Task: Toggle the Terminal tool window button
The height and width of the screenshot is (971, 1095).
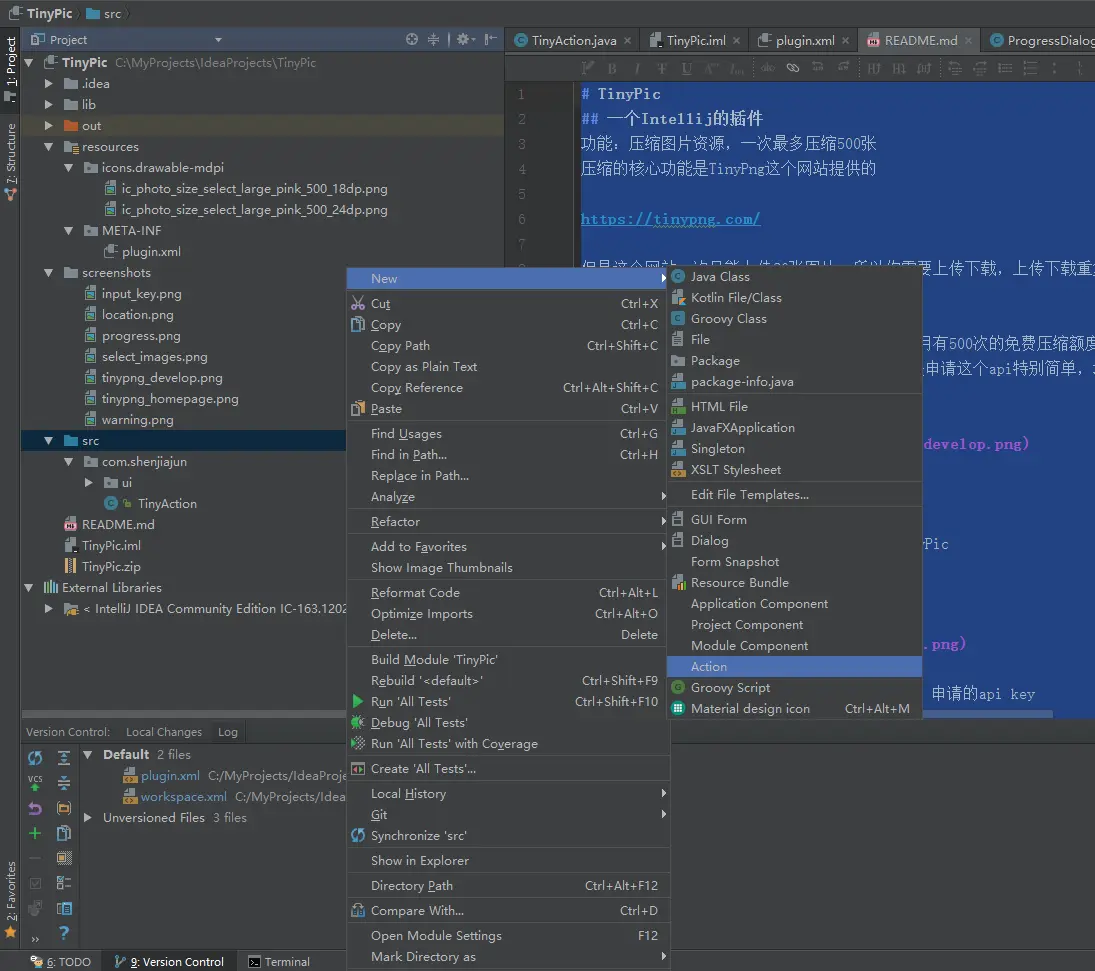Action: click(x=279, y=962)
